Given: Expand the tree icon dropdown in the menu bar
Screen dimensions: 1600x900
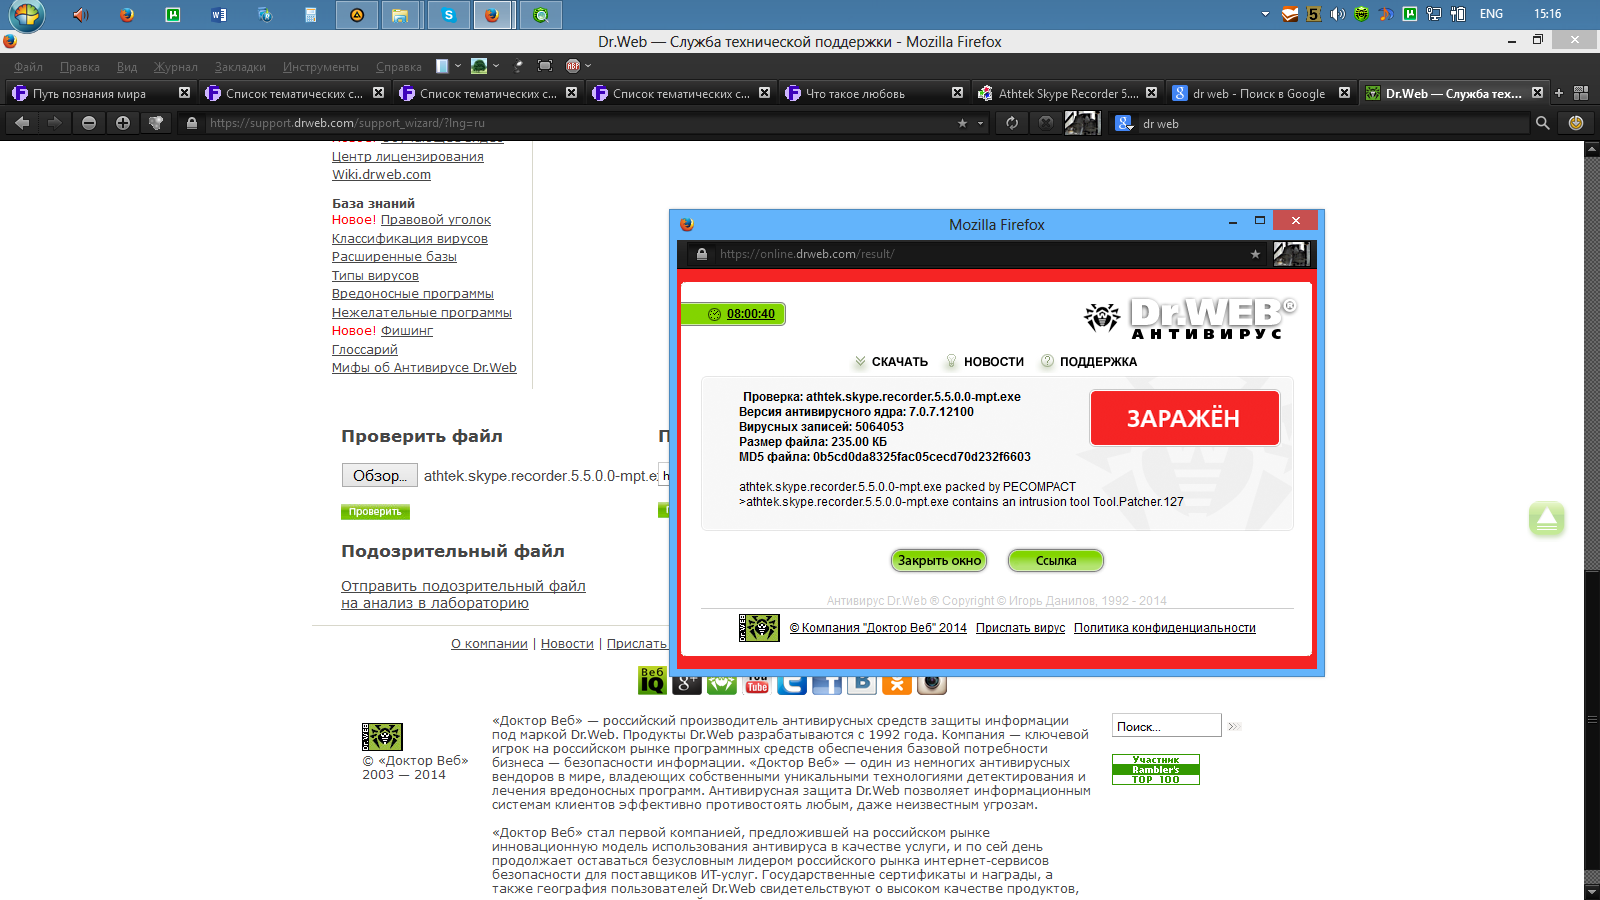Looking at the screenshot, I should click(496, 66).
